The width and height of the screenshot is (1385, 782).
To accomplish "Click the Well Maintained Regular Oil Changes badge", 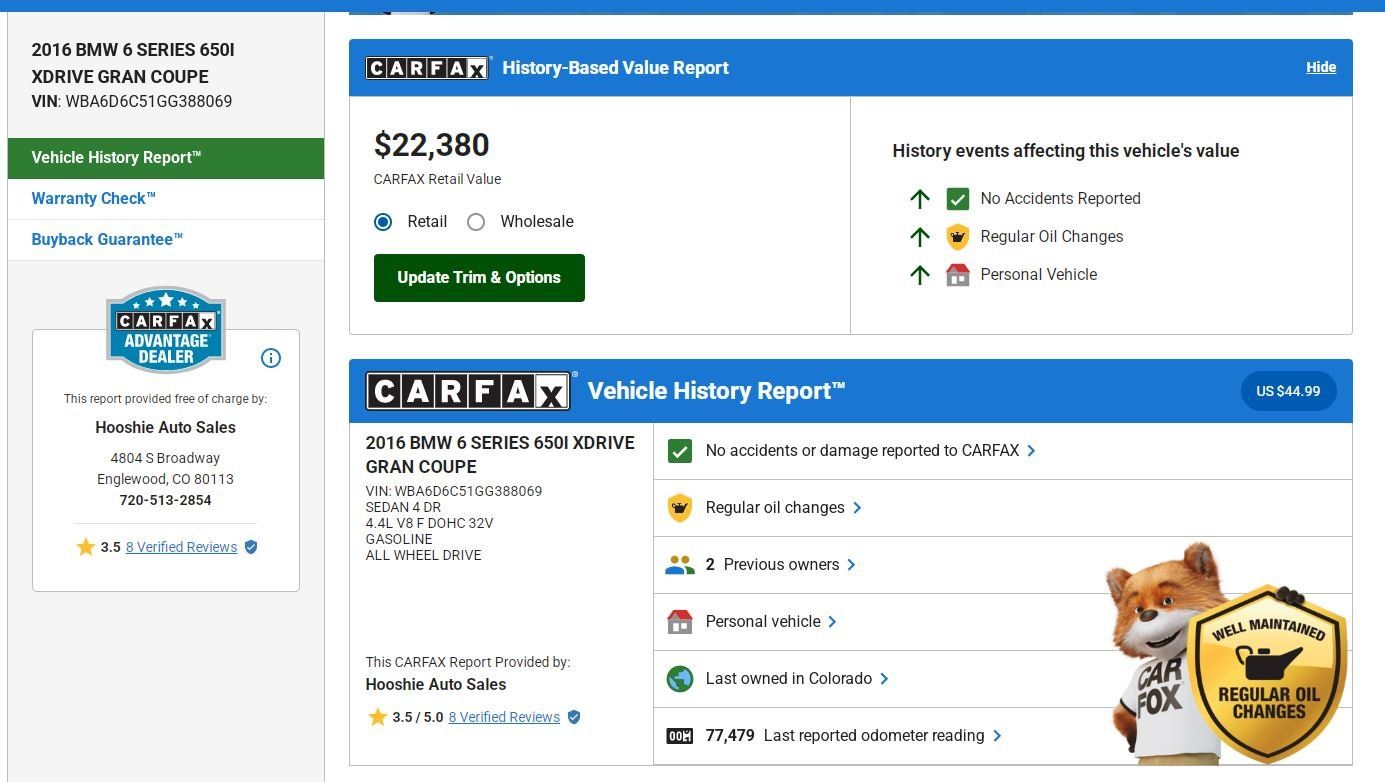I will tap(1268, 673).
